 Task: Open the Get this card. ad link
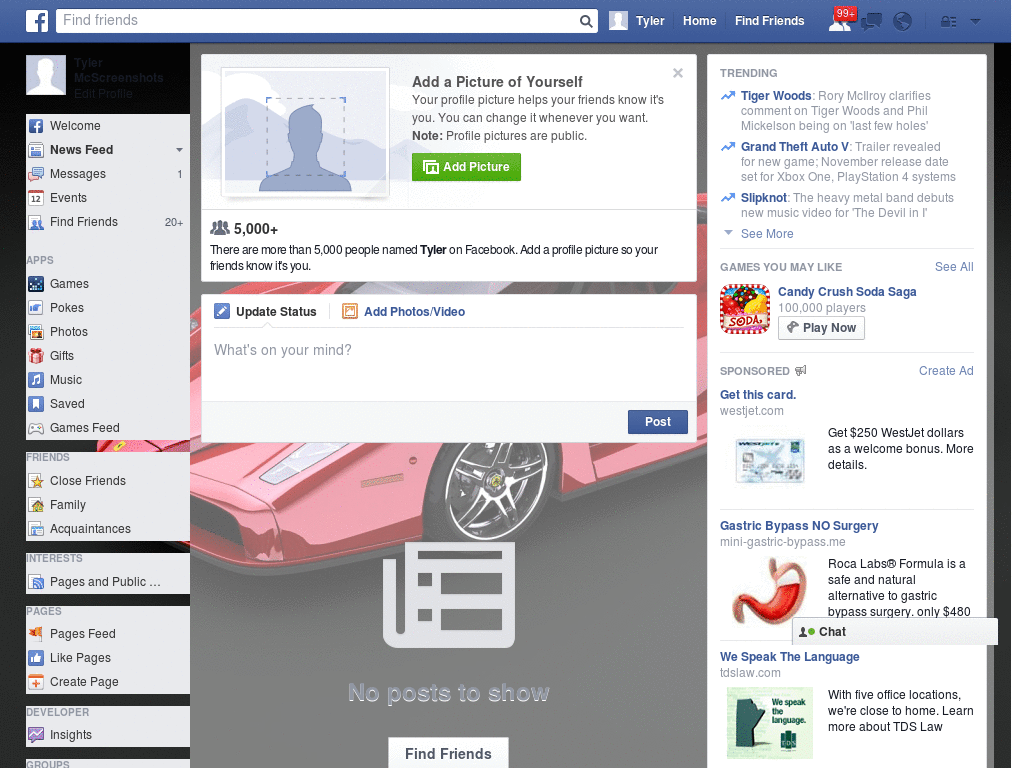758,395
